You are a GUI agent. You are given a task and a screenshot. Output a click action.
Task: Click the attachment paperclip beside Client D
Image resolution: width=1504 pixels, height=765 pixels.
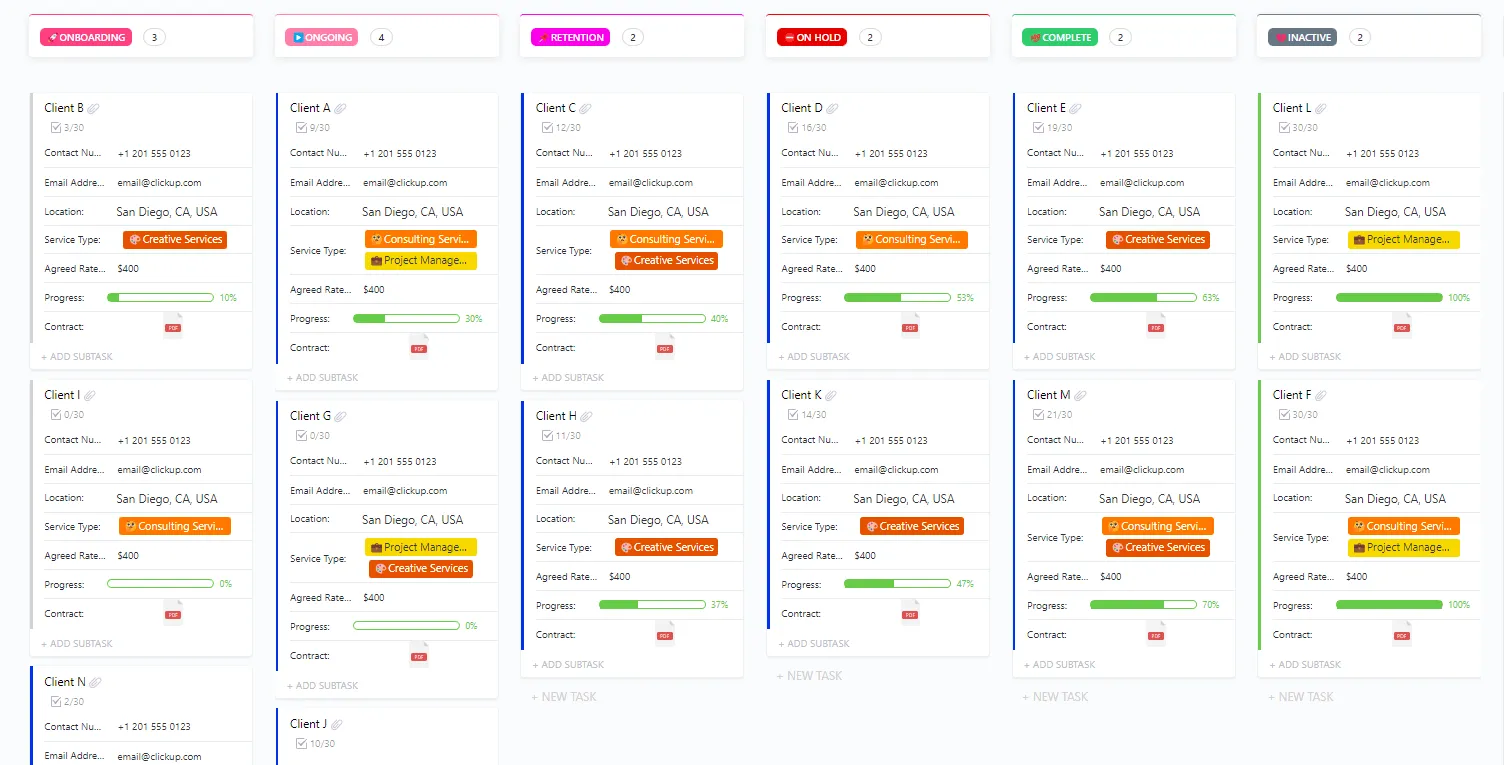pyautogui.click(x=832, y=108)
